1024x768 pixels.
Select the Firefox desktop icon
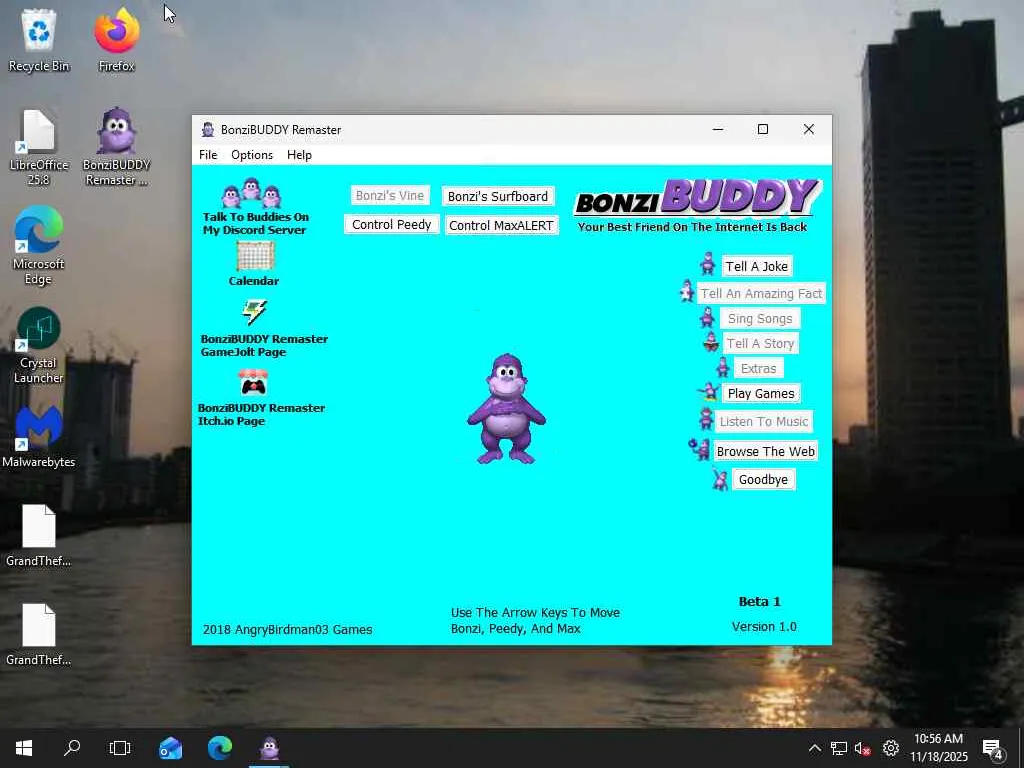click(117, 40)
